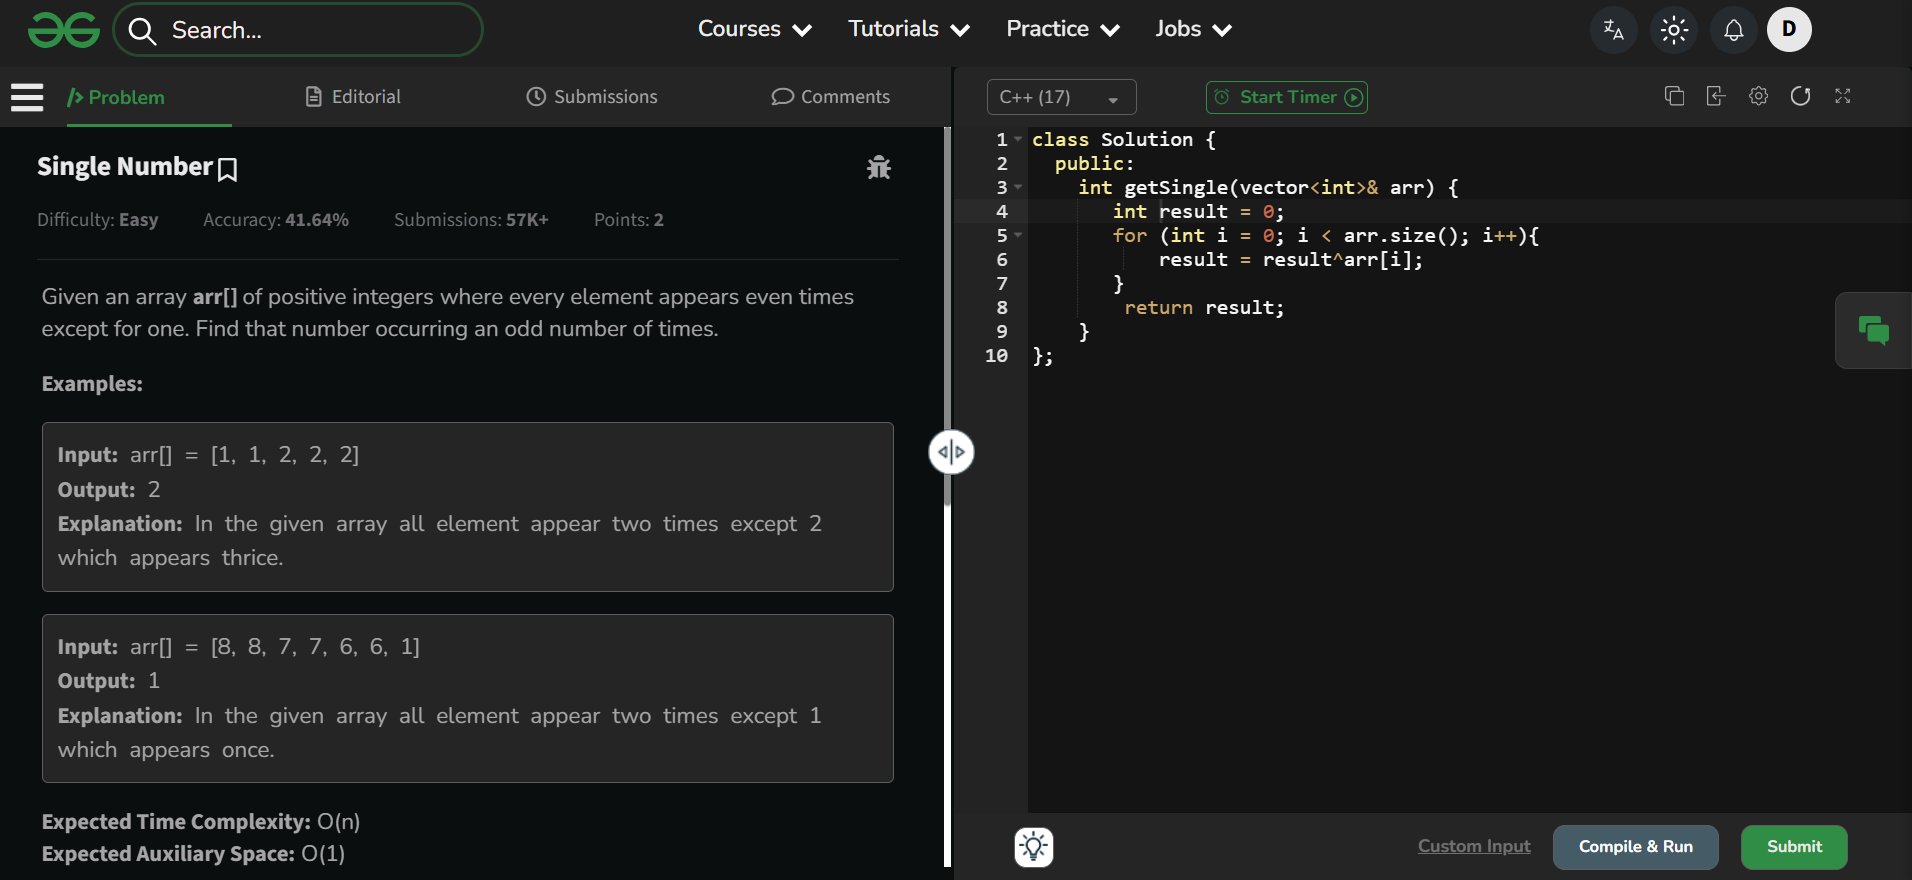Expand the Tutorials dropdown
Screen dimensions: 1912x880
[908, 29]
